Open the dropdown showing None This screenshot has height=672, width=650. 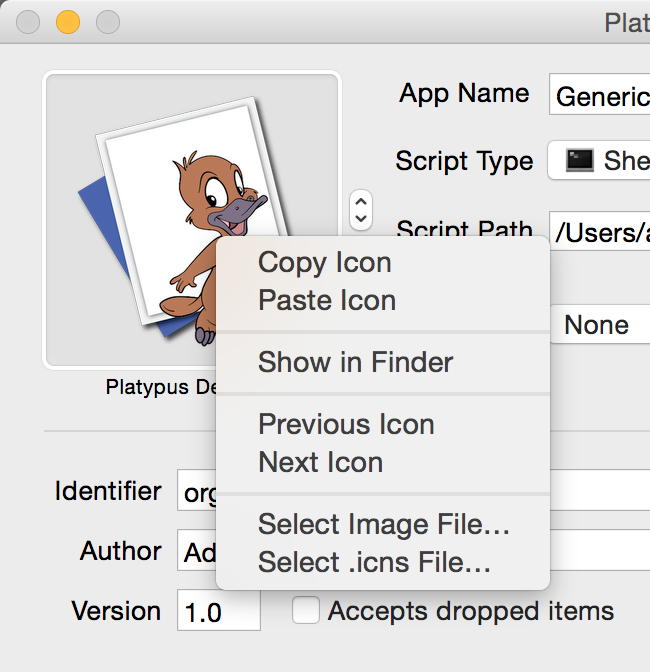(600, 324)
